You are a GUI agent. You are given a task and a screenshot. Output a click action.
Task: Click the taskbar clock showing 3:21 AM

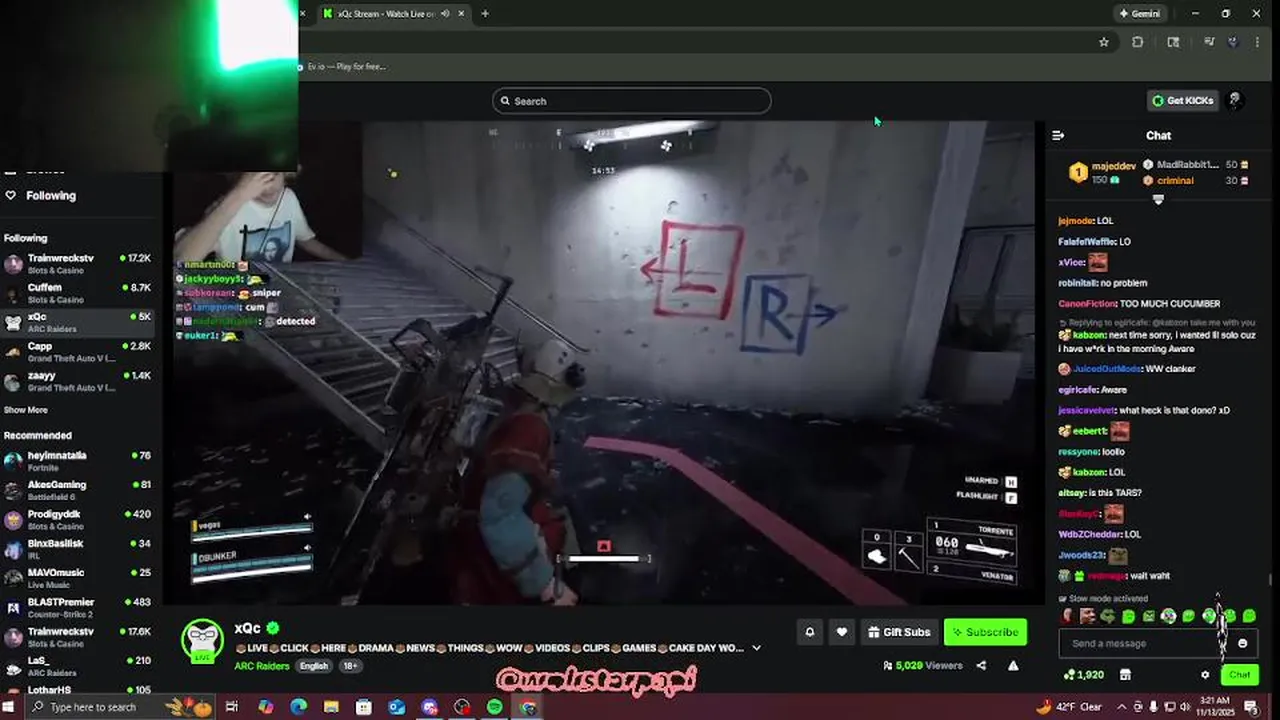pyautogui.click(x=1217, y=707)
